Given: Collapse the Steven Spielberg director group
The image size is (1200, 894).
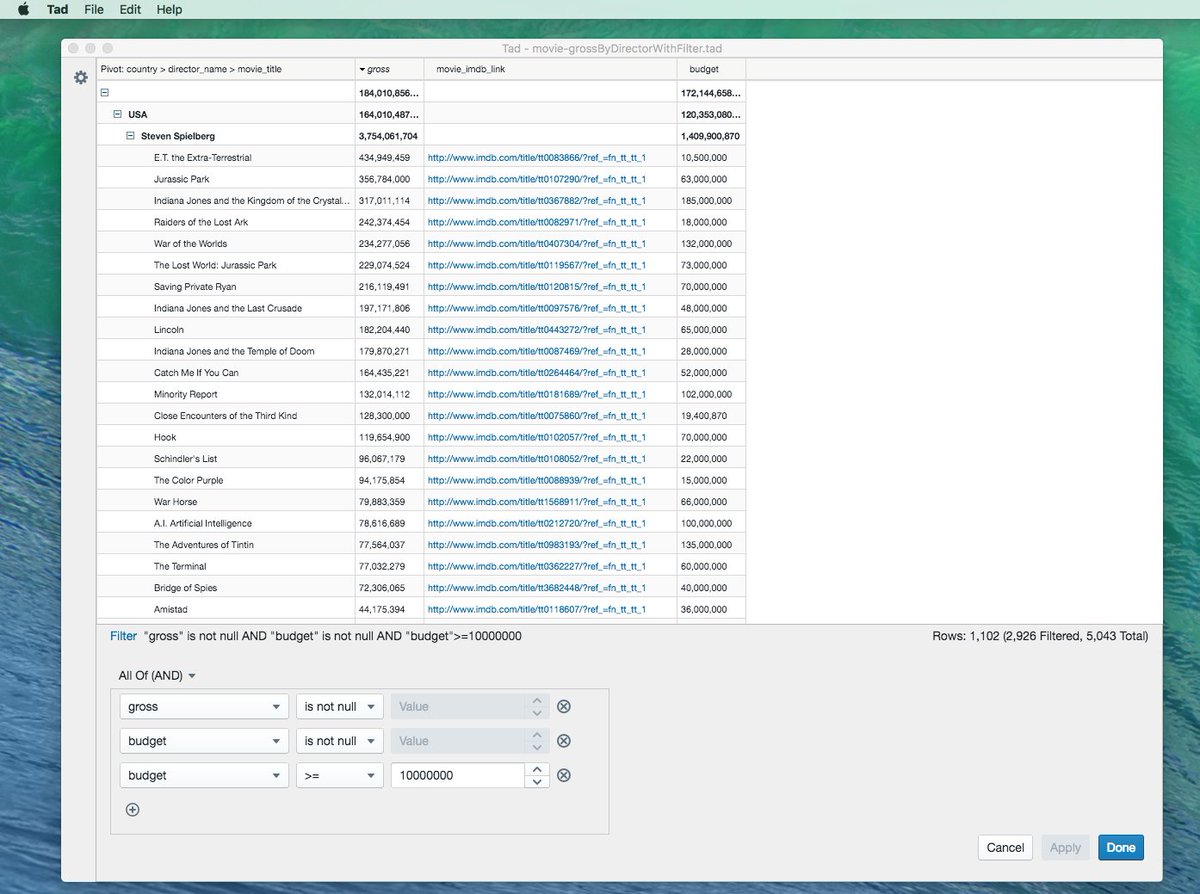Looking at the screenshot, I should [x=130, y=136].
